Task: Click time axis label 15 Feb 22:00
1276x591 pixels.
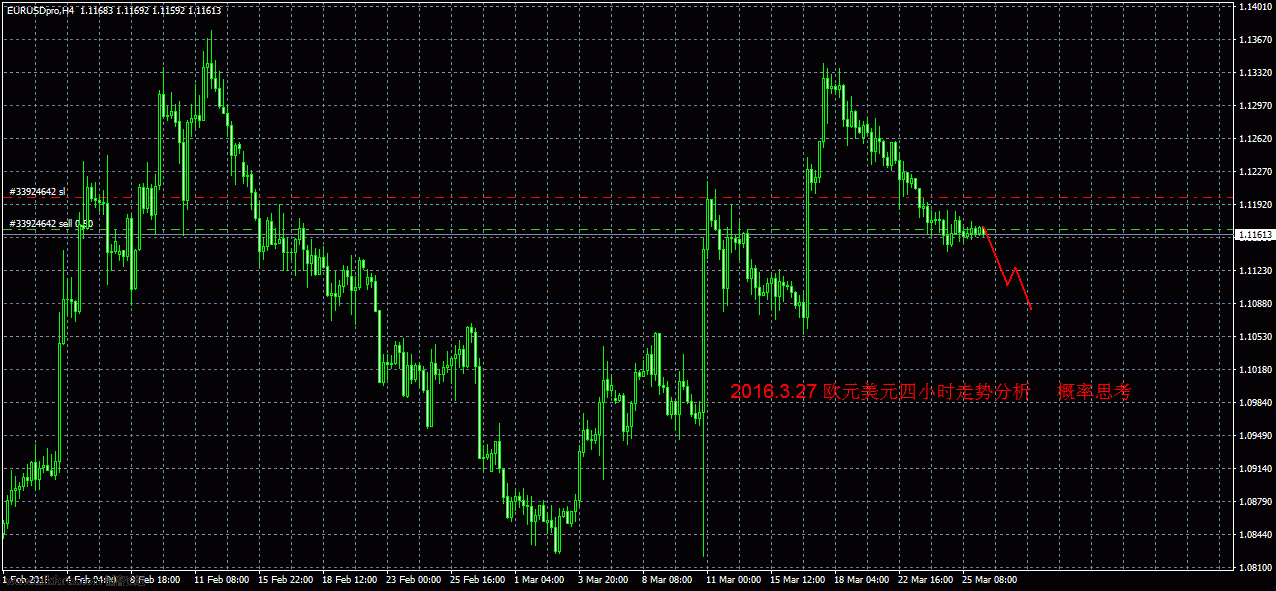Action: click(286, 579)
